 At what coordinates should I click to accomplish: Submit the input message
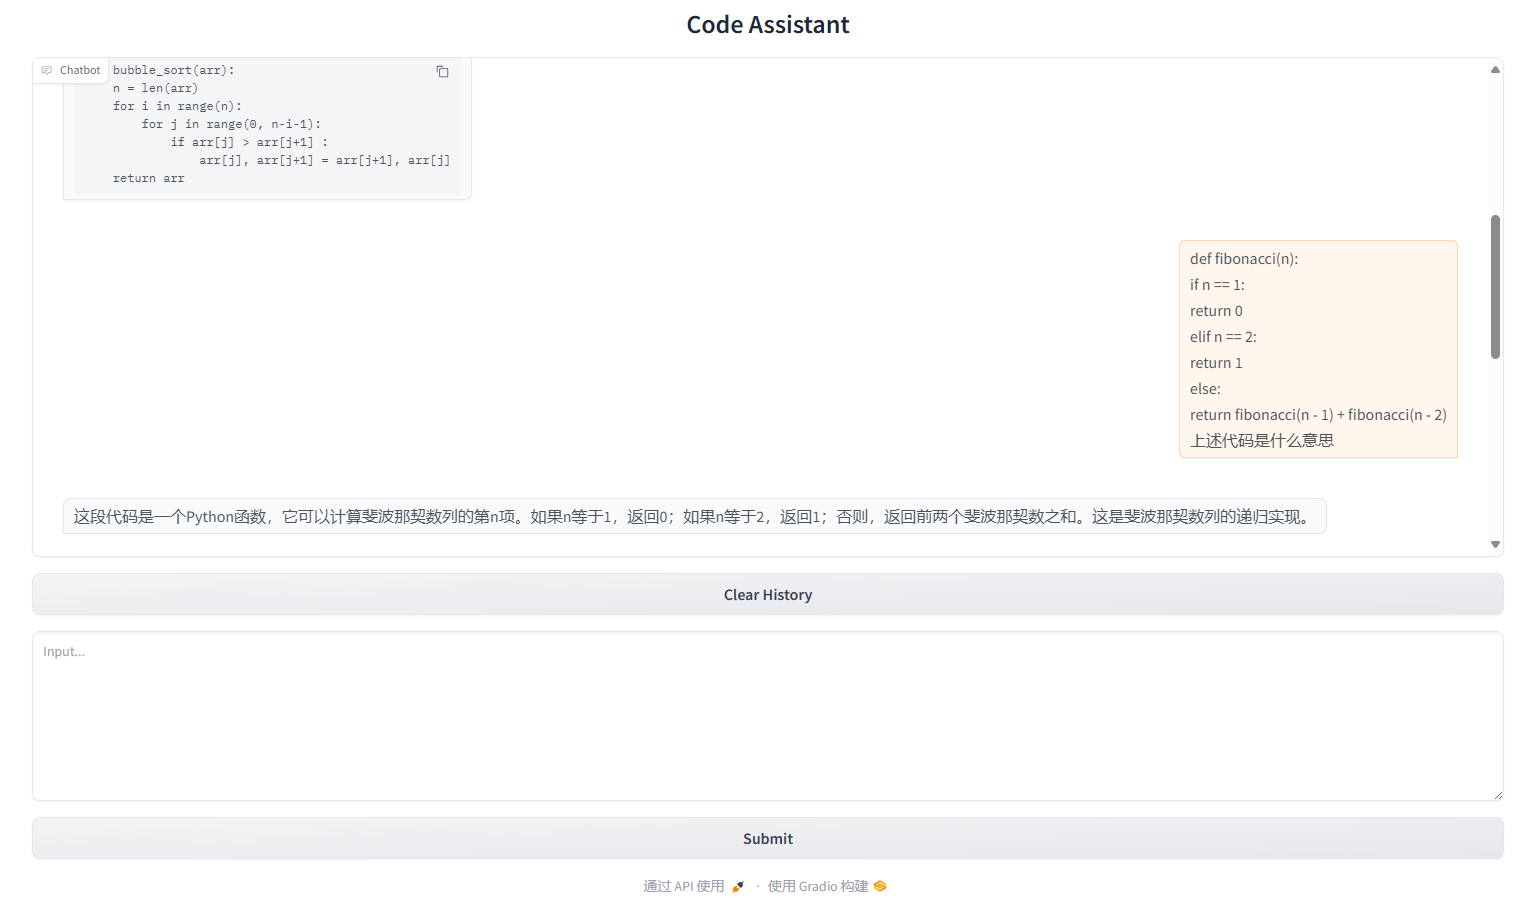pyautogui.click(x=768, y=839)
